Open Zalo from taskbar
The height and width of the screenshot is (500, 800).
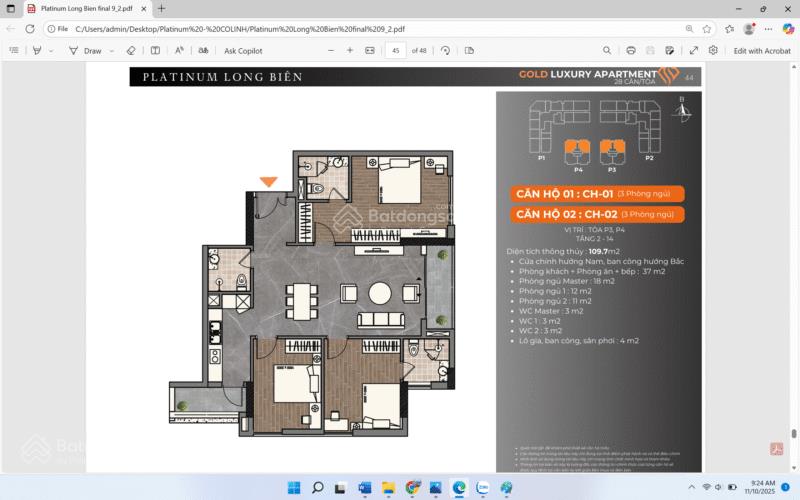483,488
